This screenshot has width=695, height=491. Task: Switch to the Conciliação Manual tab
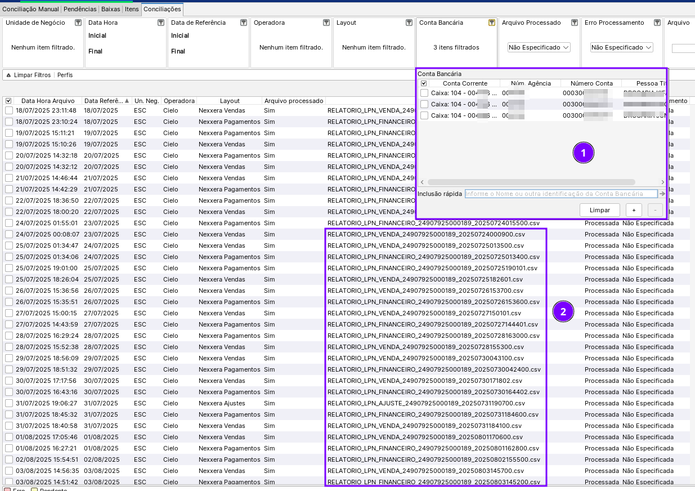[x=29, y=8]
